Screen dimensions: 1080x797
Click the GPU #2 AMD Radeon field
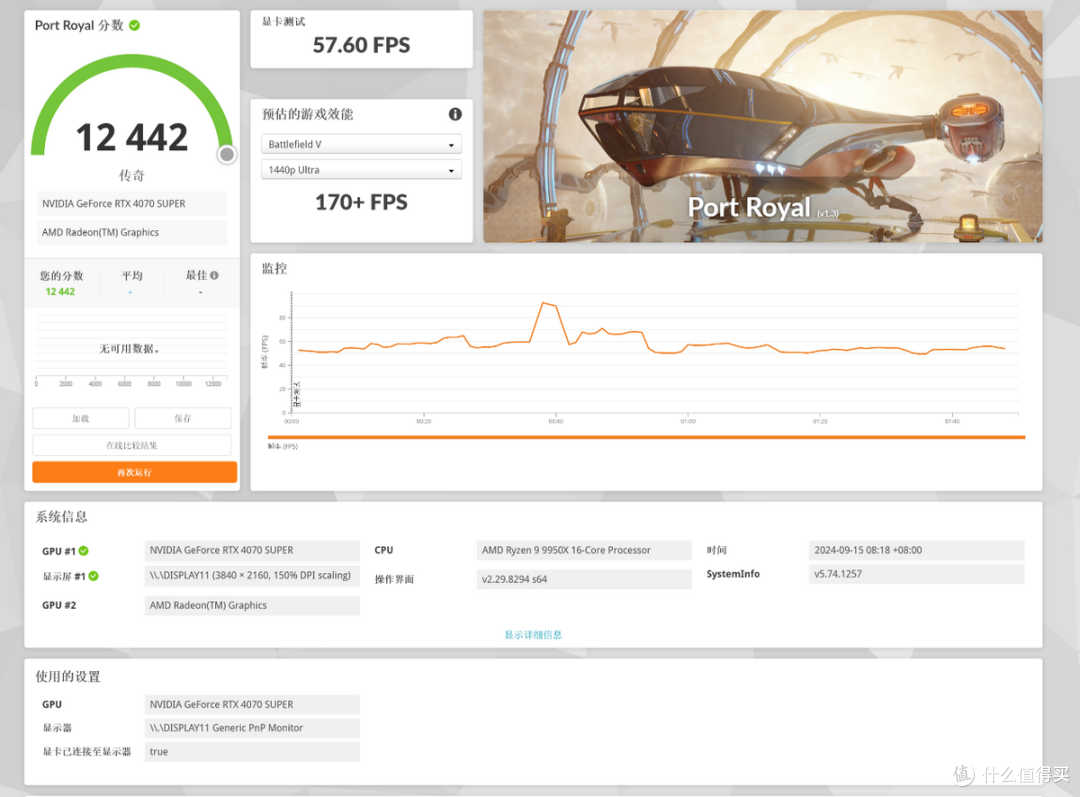point(252,605)
